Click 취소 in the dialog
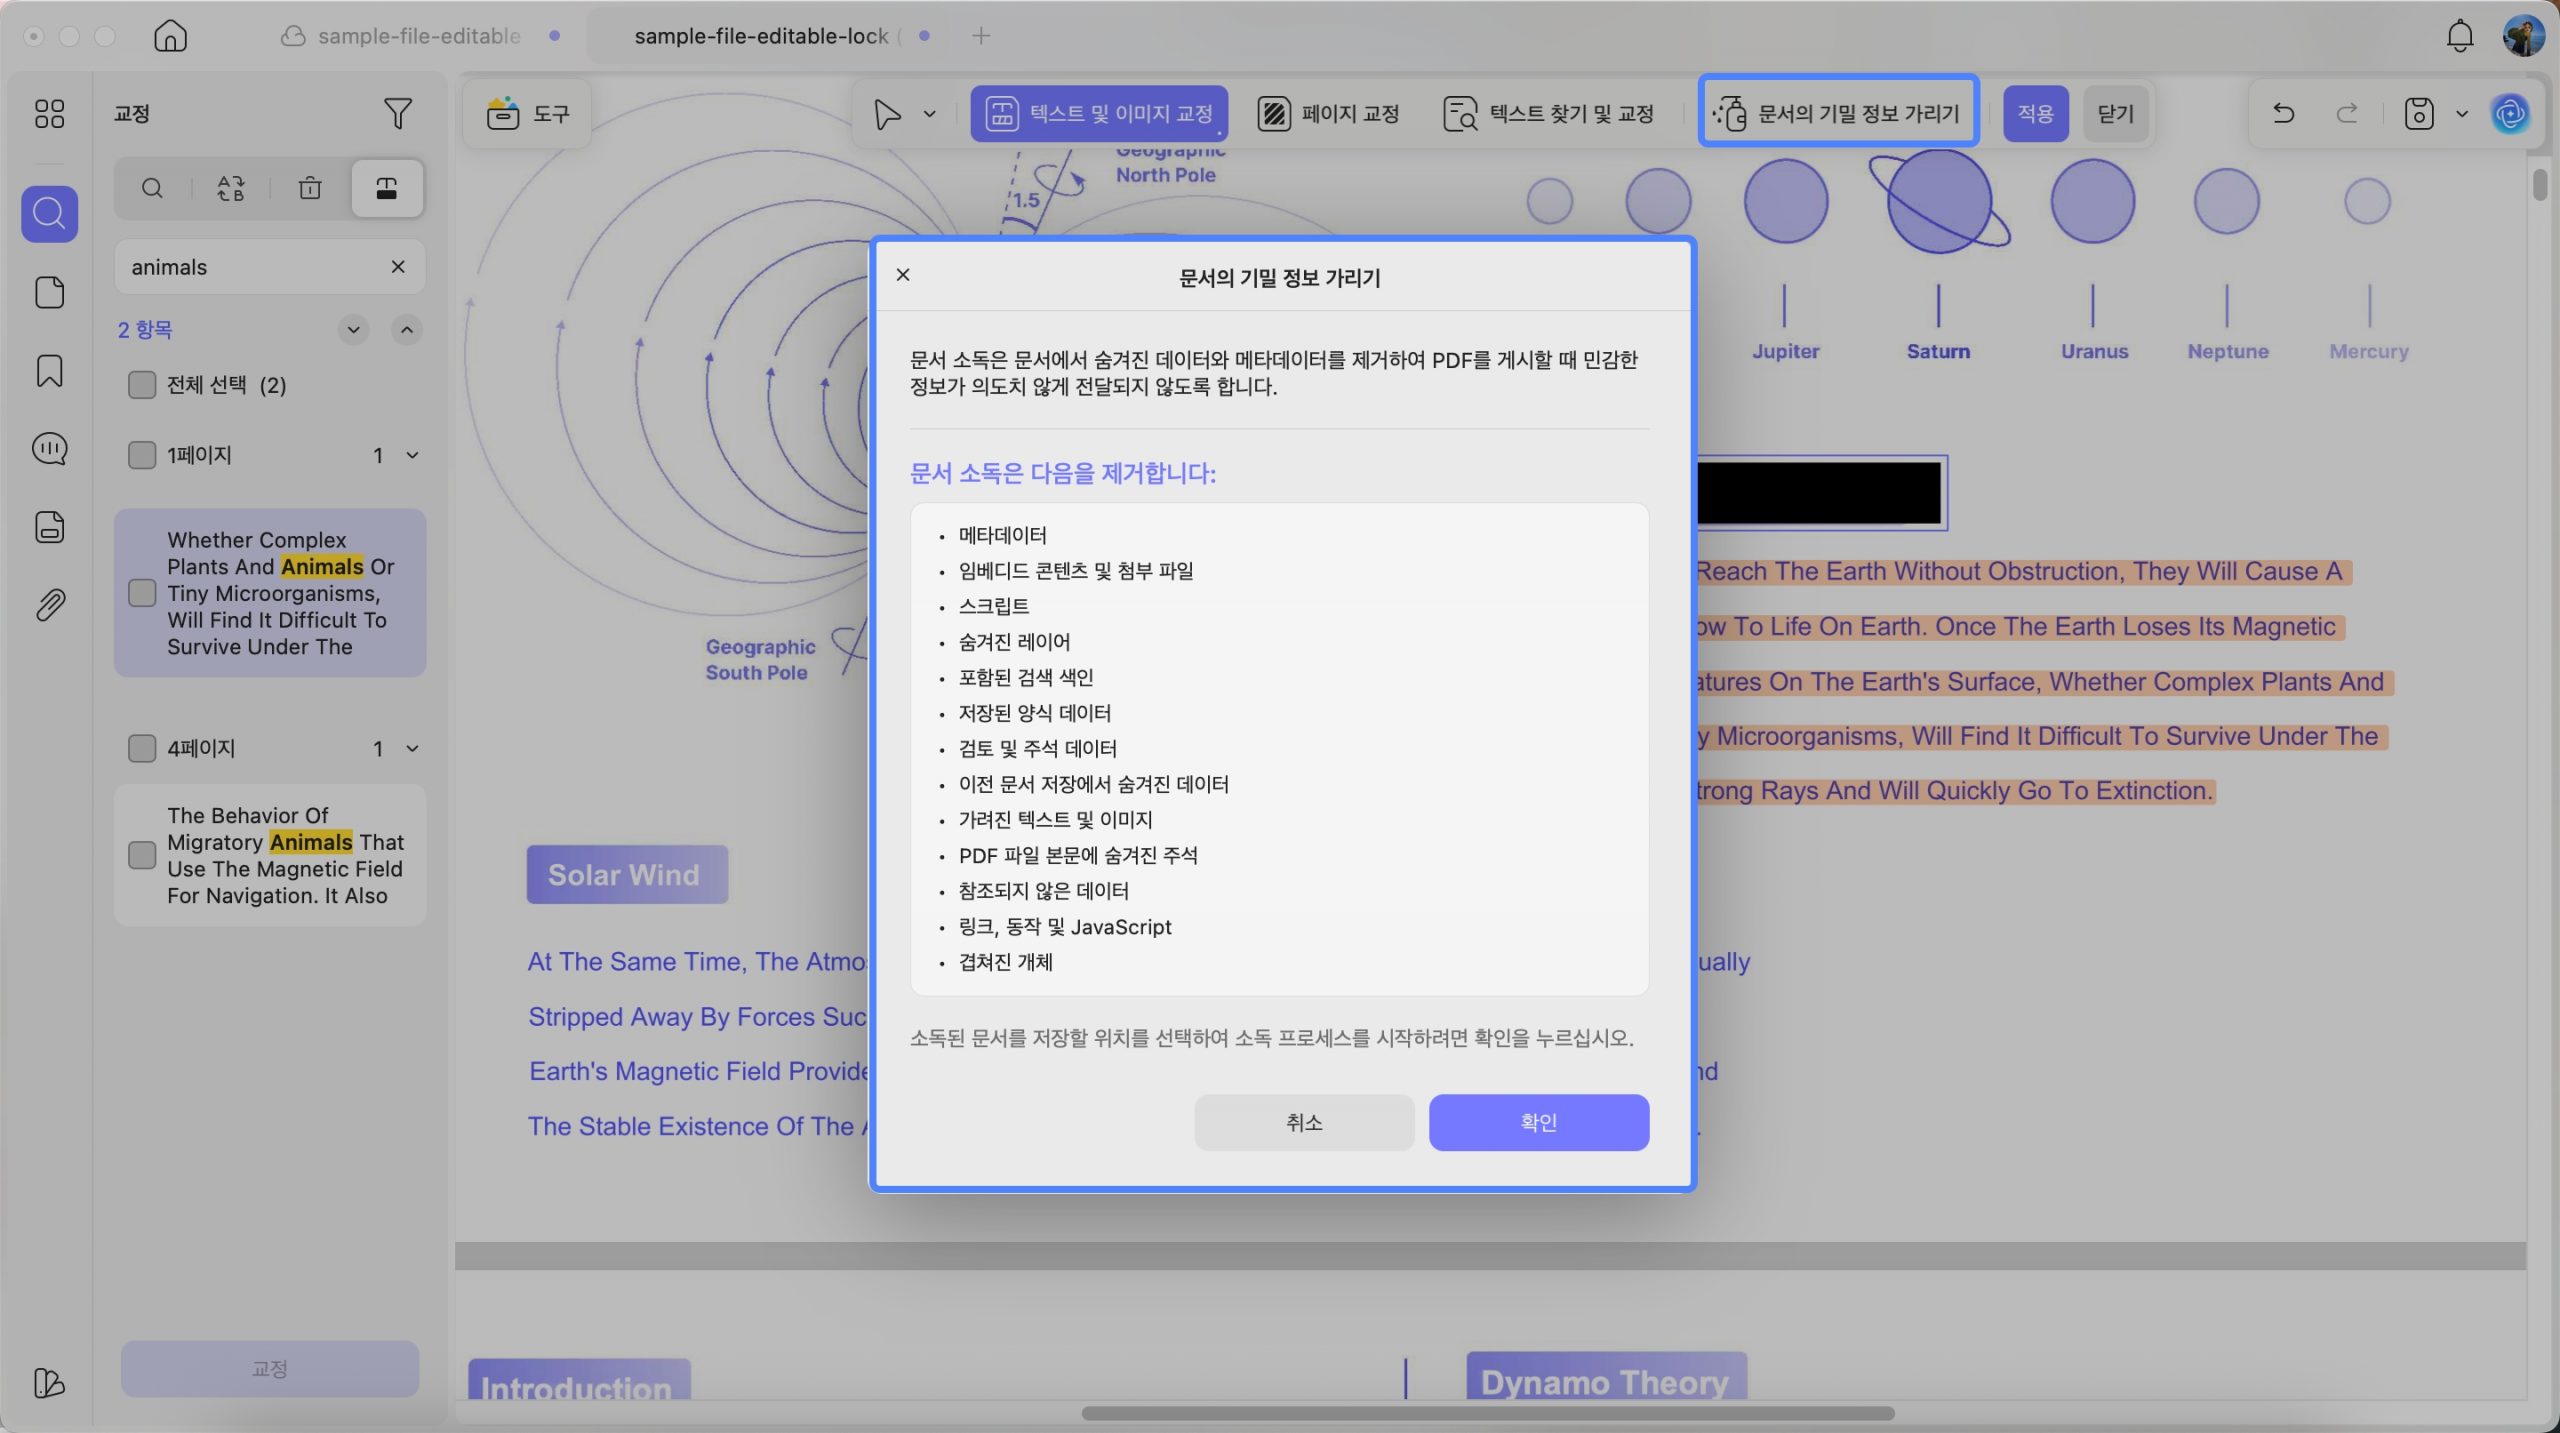This screenshot has height=1433, width=2560. (1304, 1122)
